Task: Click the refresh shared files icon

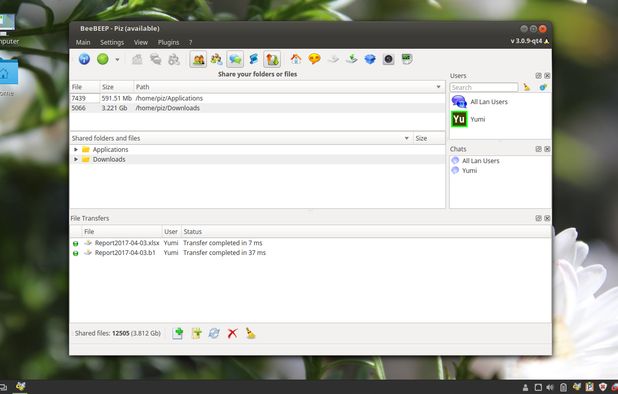Action: click(x=214, y=334)
